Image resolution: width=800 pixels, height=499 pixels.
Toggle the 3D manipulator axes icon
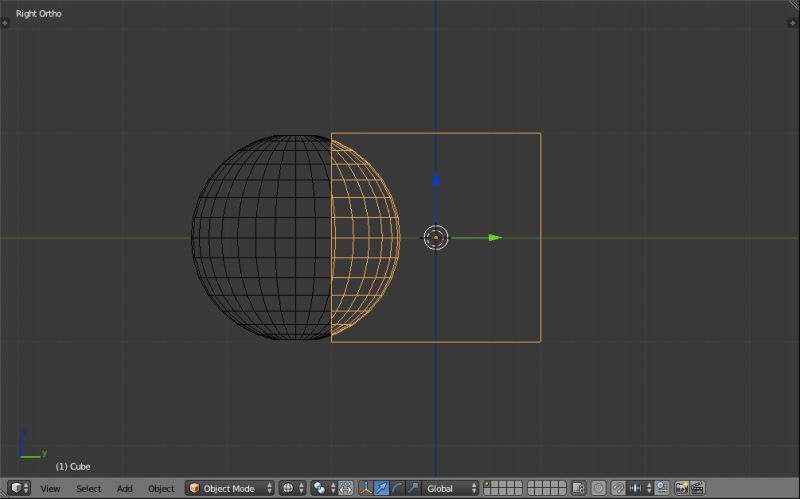(366, 488)
